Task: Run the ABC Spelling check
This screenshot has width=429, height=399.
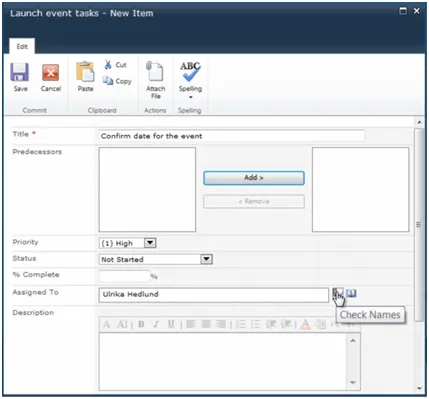Action: (190, 71)
